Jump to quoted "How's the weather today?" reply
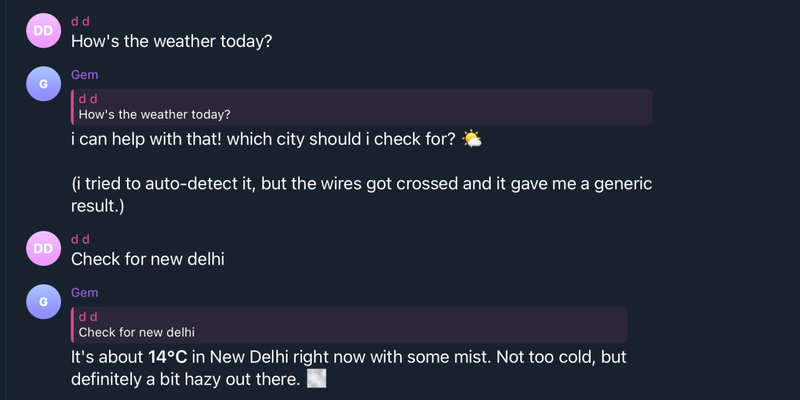 (154, 114)
